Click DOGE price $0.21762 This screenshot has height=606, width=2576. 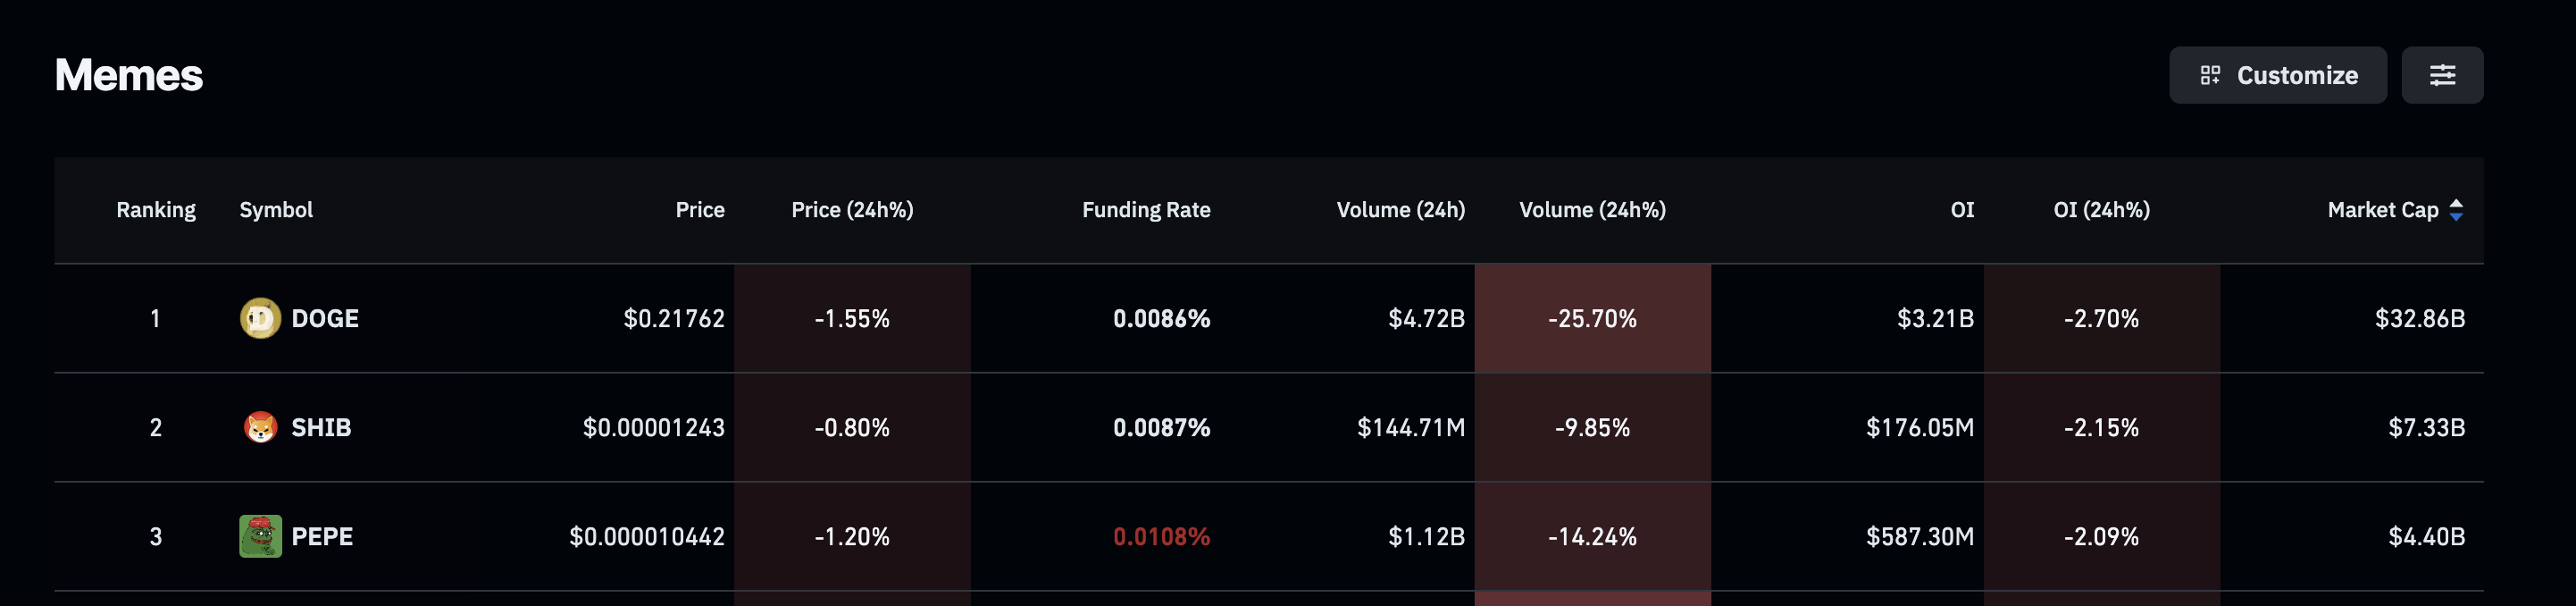674,318
